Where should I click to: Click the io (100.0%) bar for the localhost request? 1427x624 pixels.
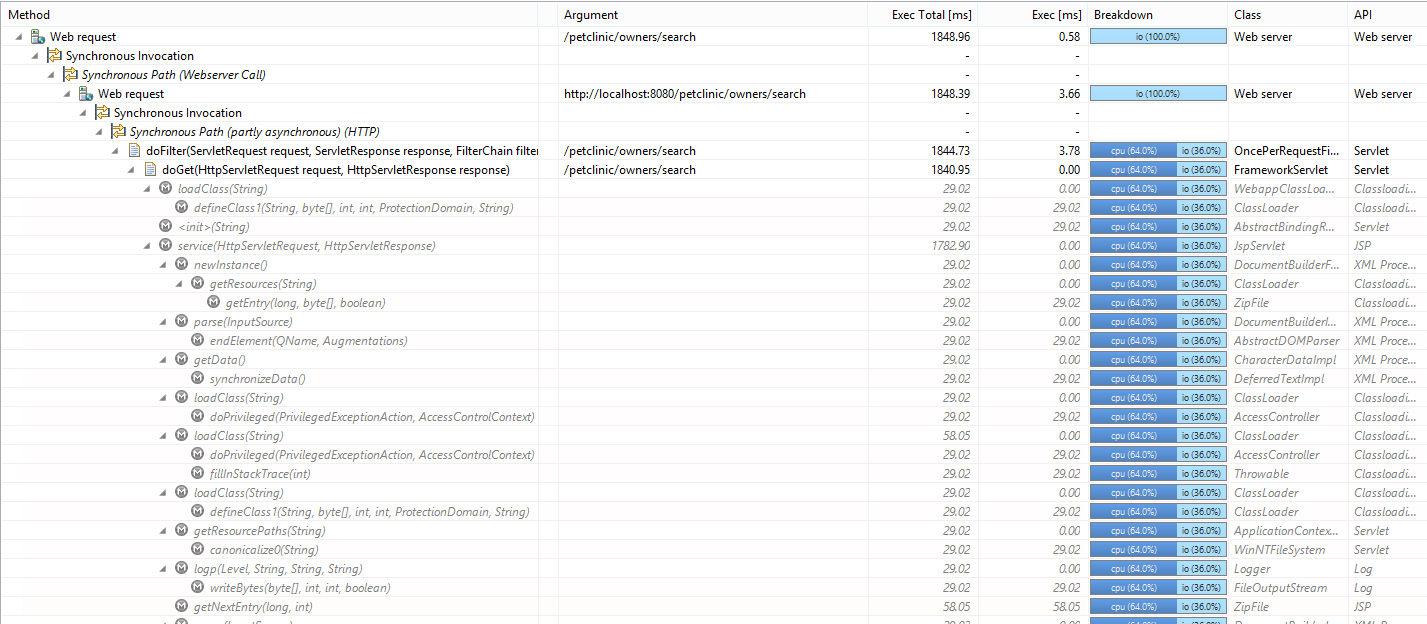pyautogui.click(x=1157, y=94)
